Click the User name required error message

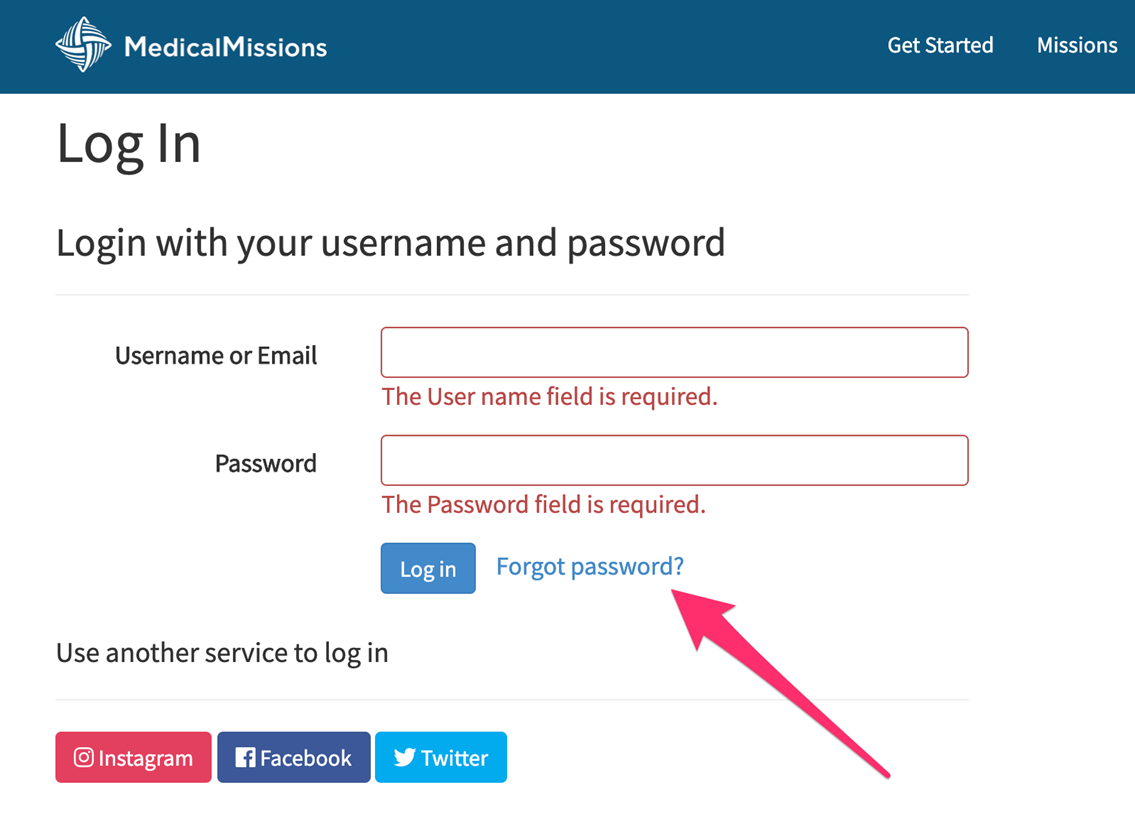[x=550, y=397]
